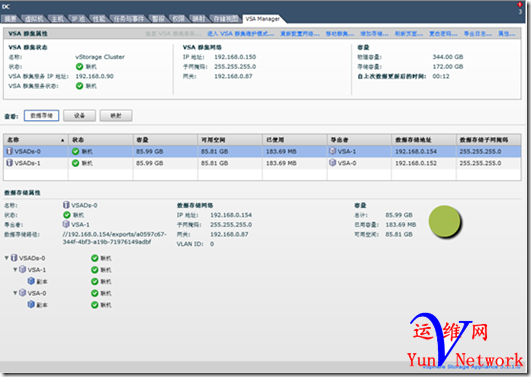This screenshot has height=377, width=531.
Task: Switch to the 性能 tab
Action: click(99, 19)
